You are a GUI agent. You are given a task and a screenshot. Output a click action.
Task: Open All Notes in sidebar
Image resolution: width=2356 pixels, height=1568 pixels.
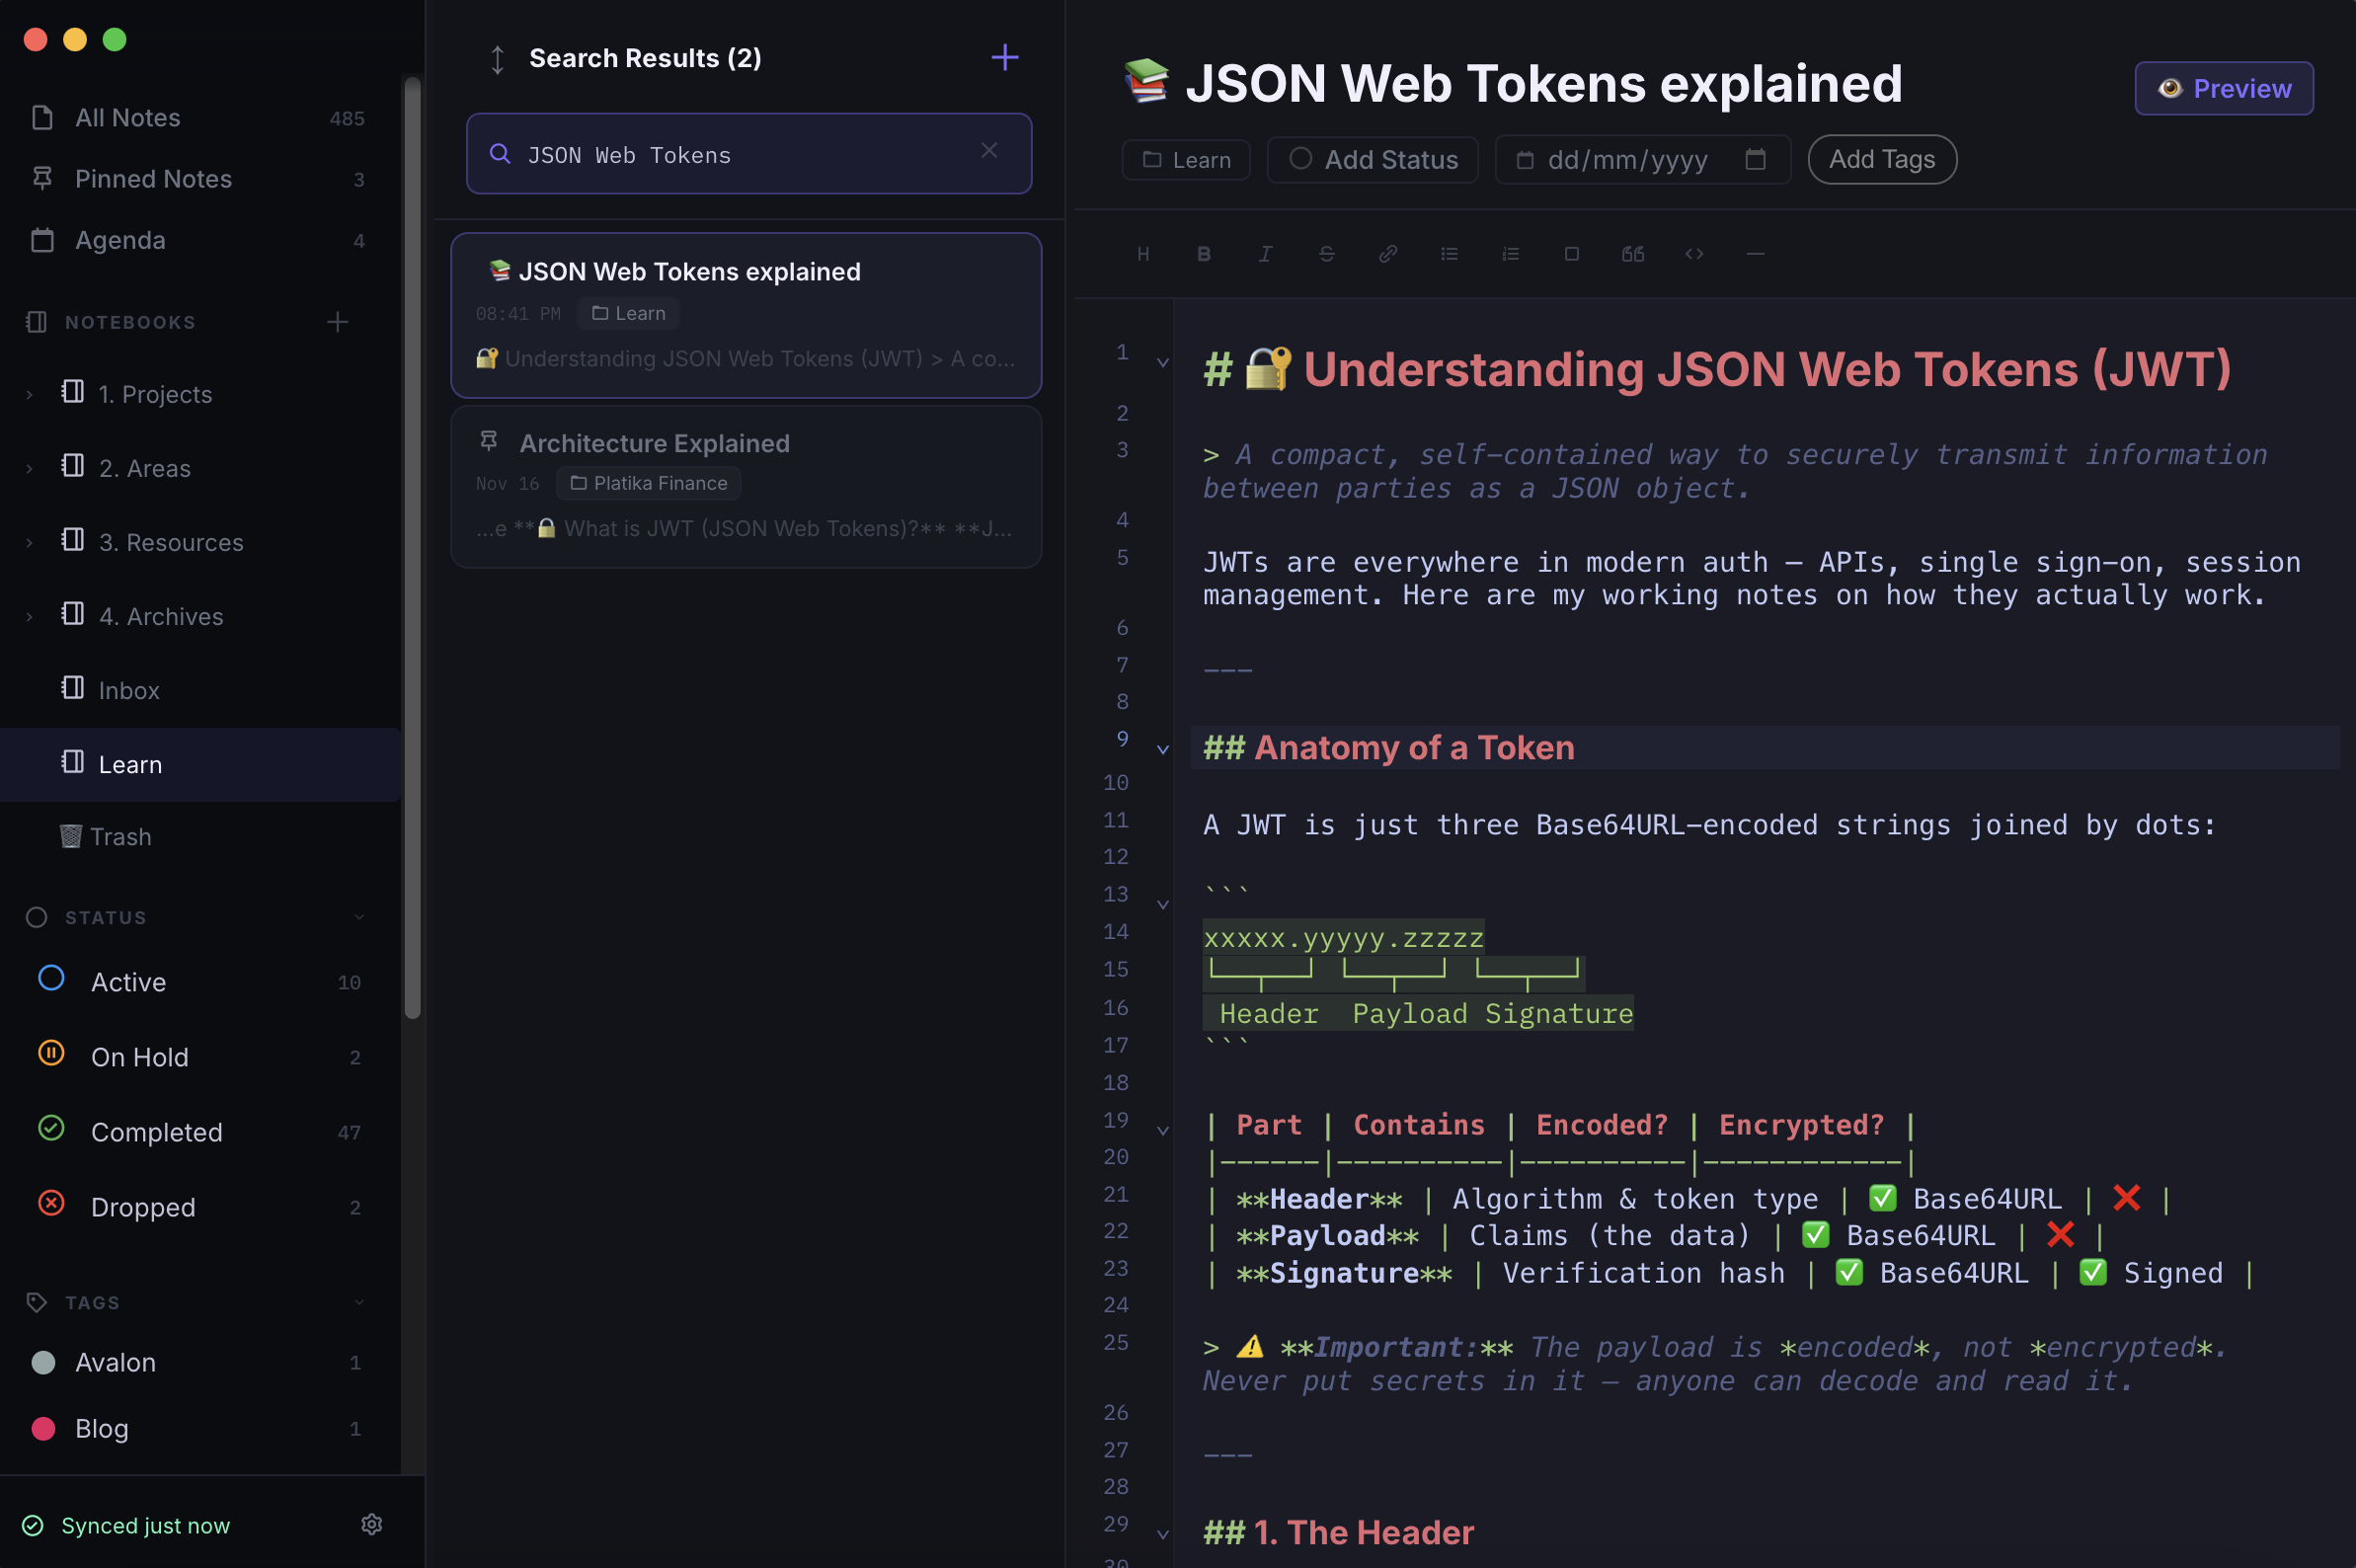tap(200, 118)
